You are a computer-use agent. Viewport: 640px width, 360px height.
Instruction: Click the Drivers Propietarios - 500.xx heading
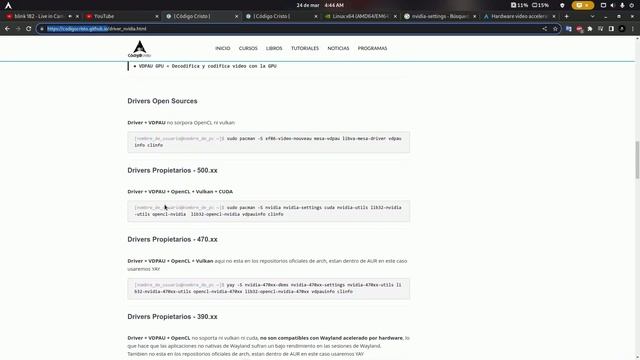coord(172,170)
